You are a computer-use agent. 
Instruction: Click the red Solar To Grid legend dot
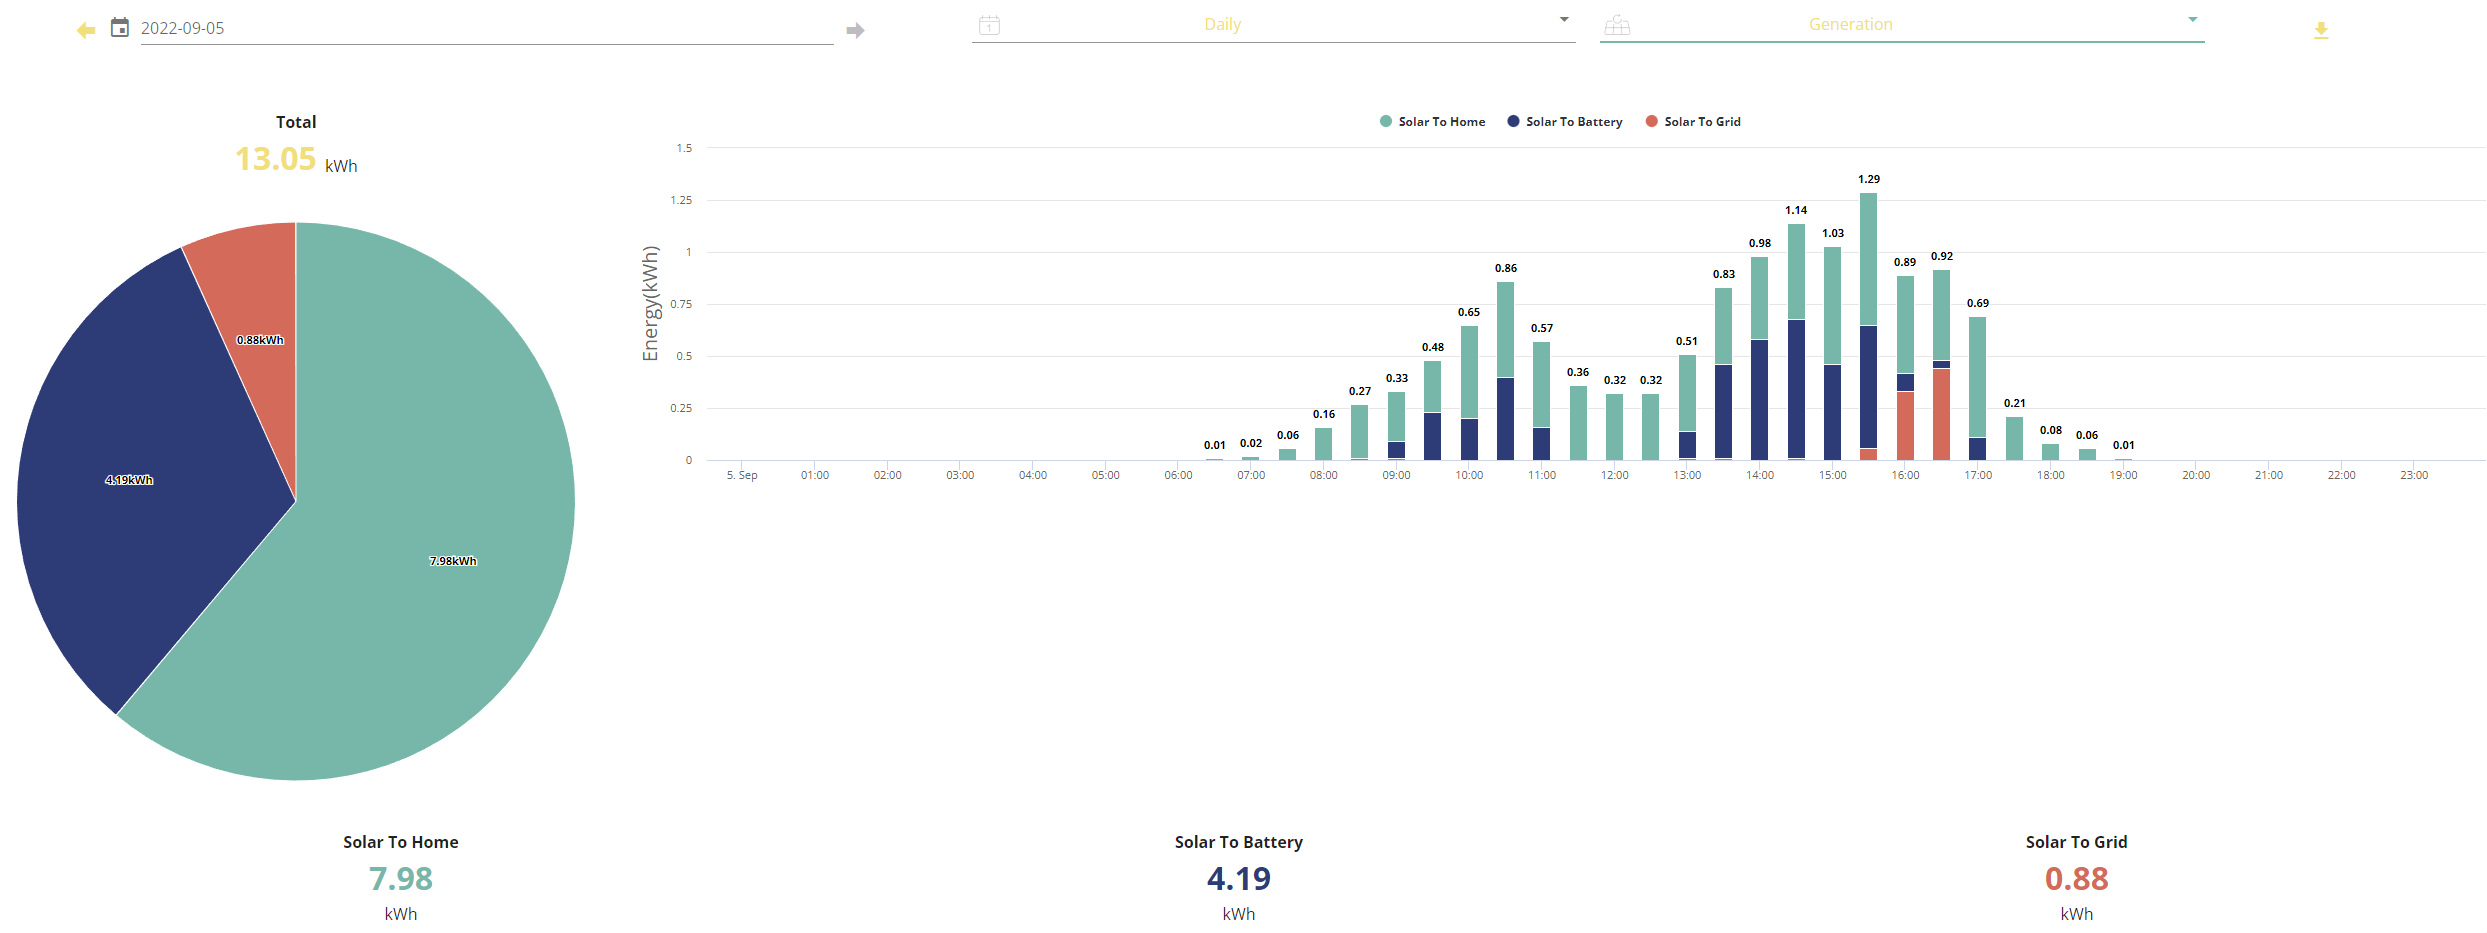(x=1651, y=122)
